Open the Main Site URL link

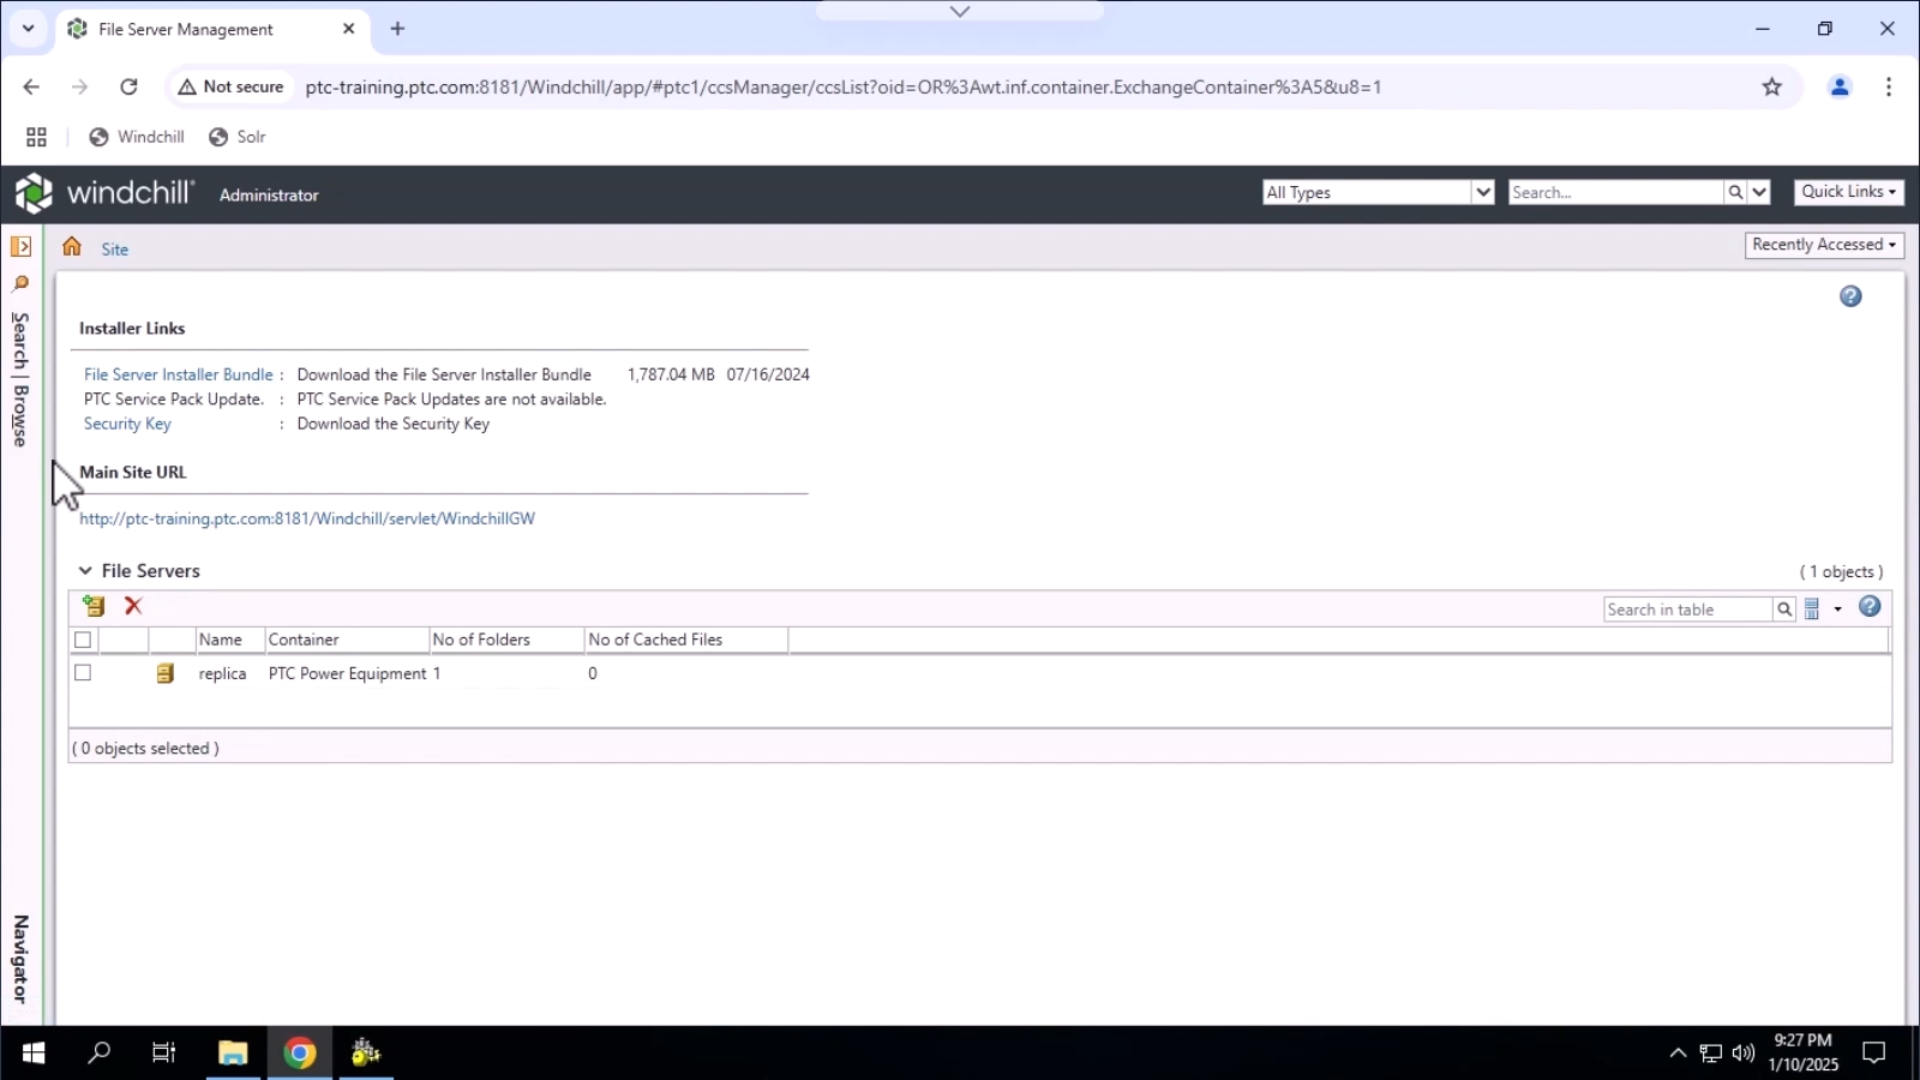coord(307,518)
